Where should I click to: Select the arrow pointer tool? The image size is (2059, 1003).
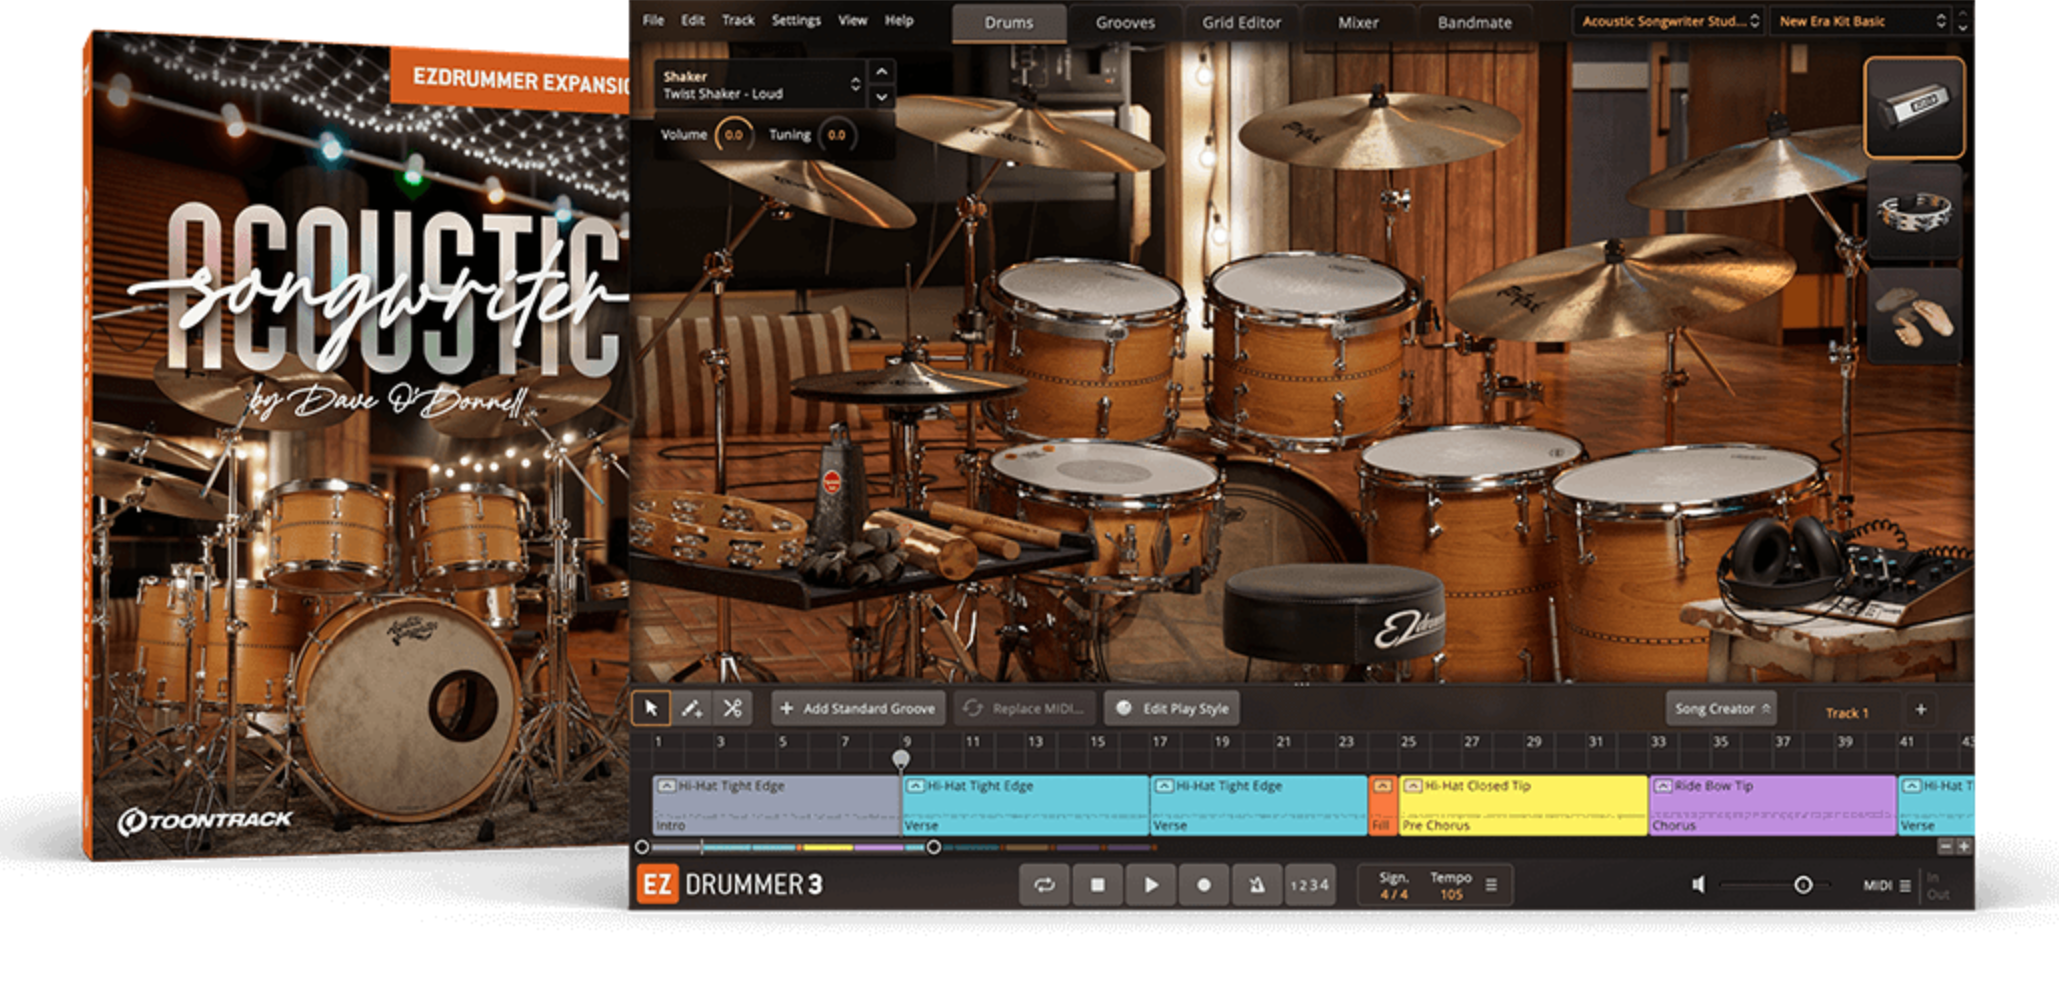tap(651, 708)
